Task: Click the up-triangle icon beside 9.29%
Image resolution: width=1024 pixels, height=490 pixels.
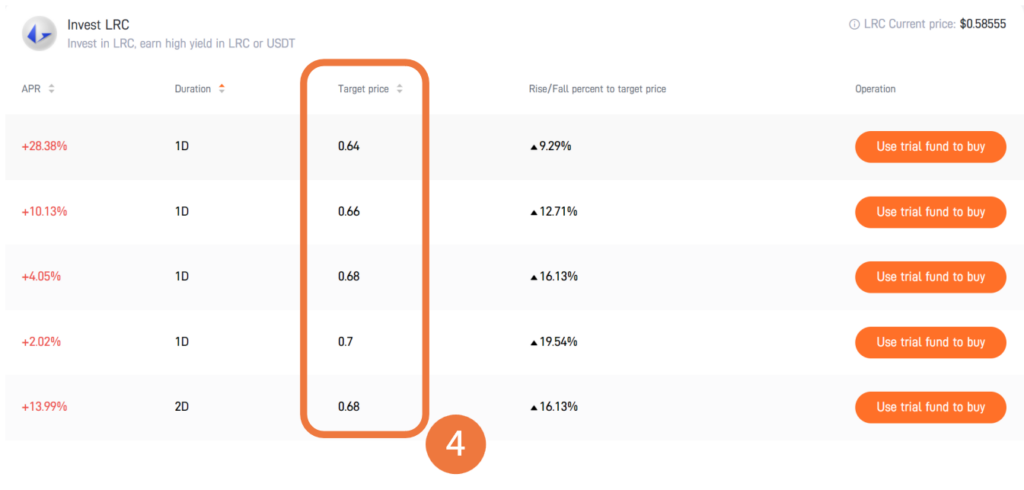Action: click(534, 147)
